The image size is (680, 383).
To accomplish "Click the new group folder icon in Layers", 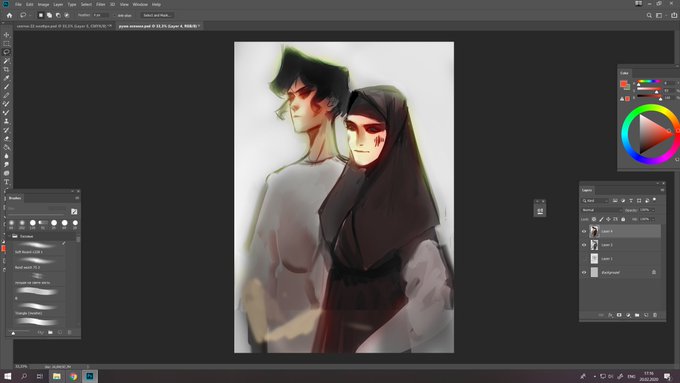I will (637, 315).
